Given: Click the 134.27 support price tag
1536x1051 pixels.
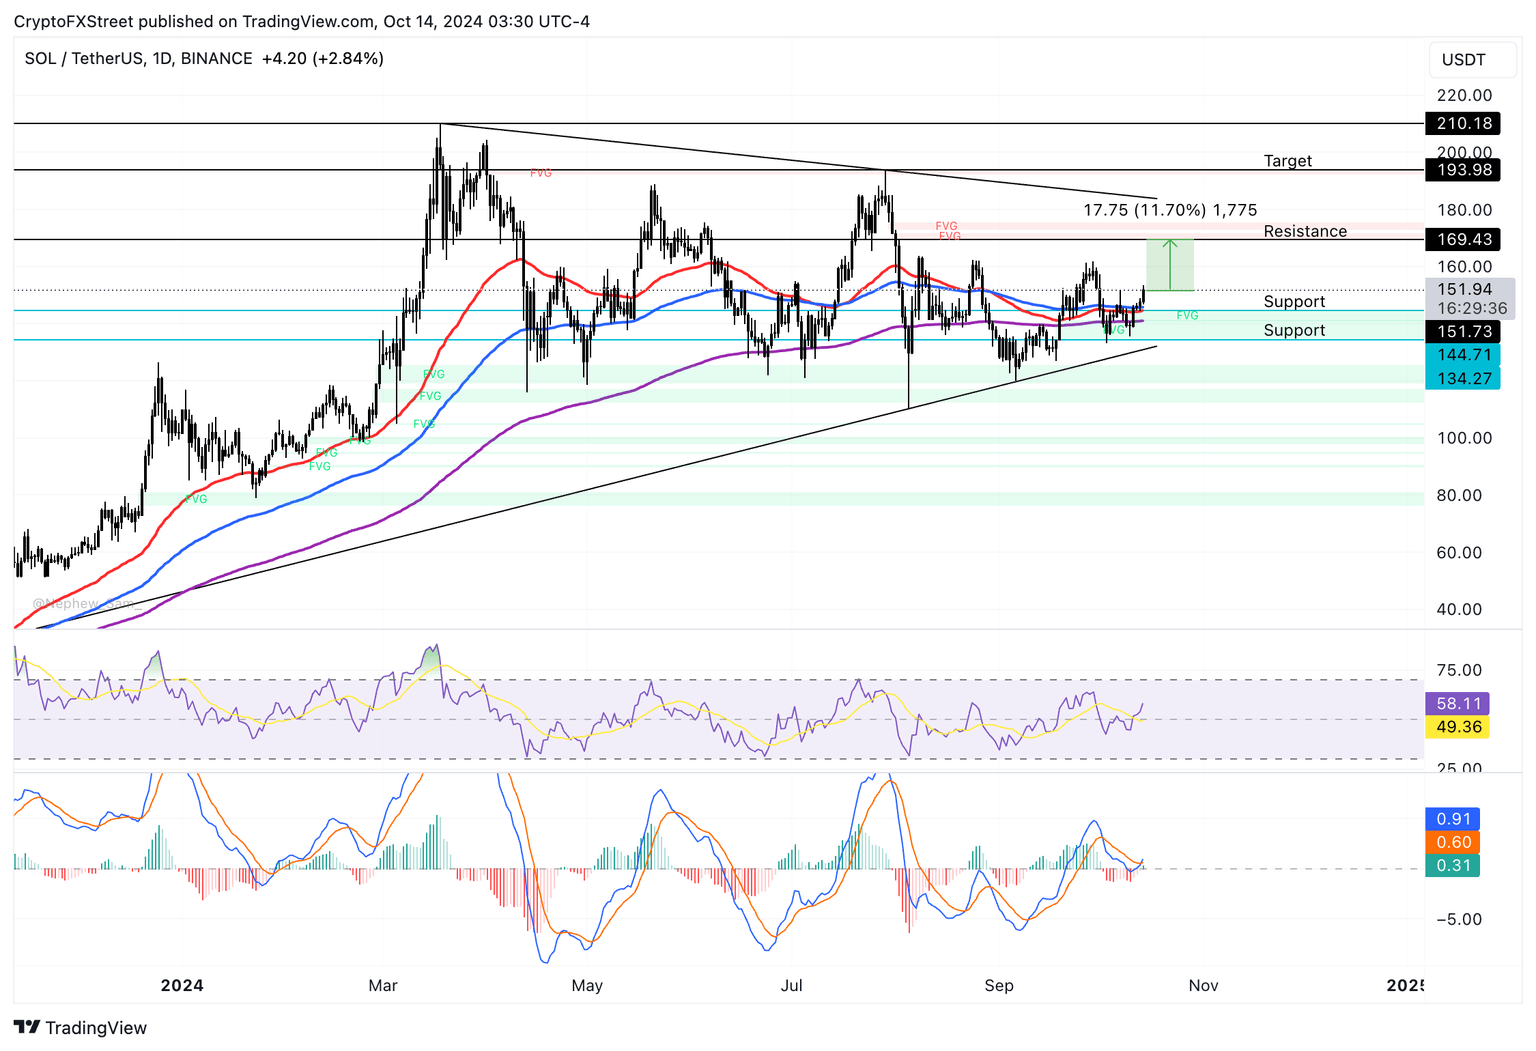Looking at the screenshot, I should pos(1462,379).
